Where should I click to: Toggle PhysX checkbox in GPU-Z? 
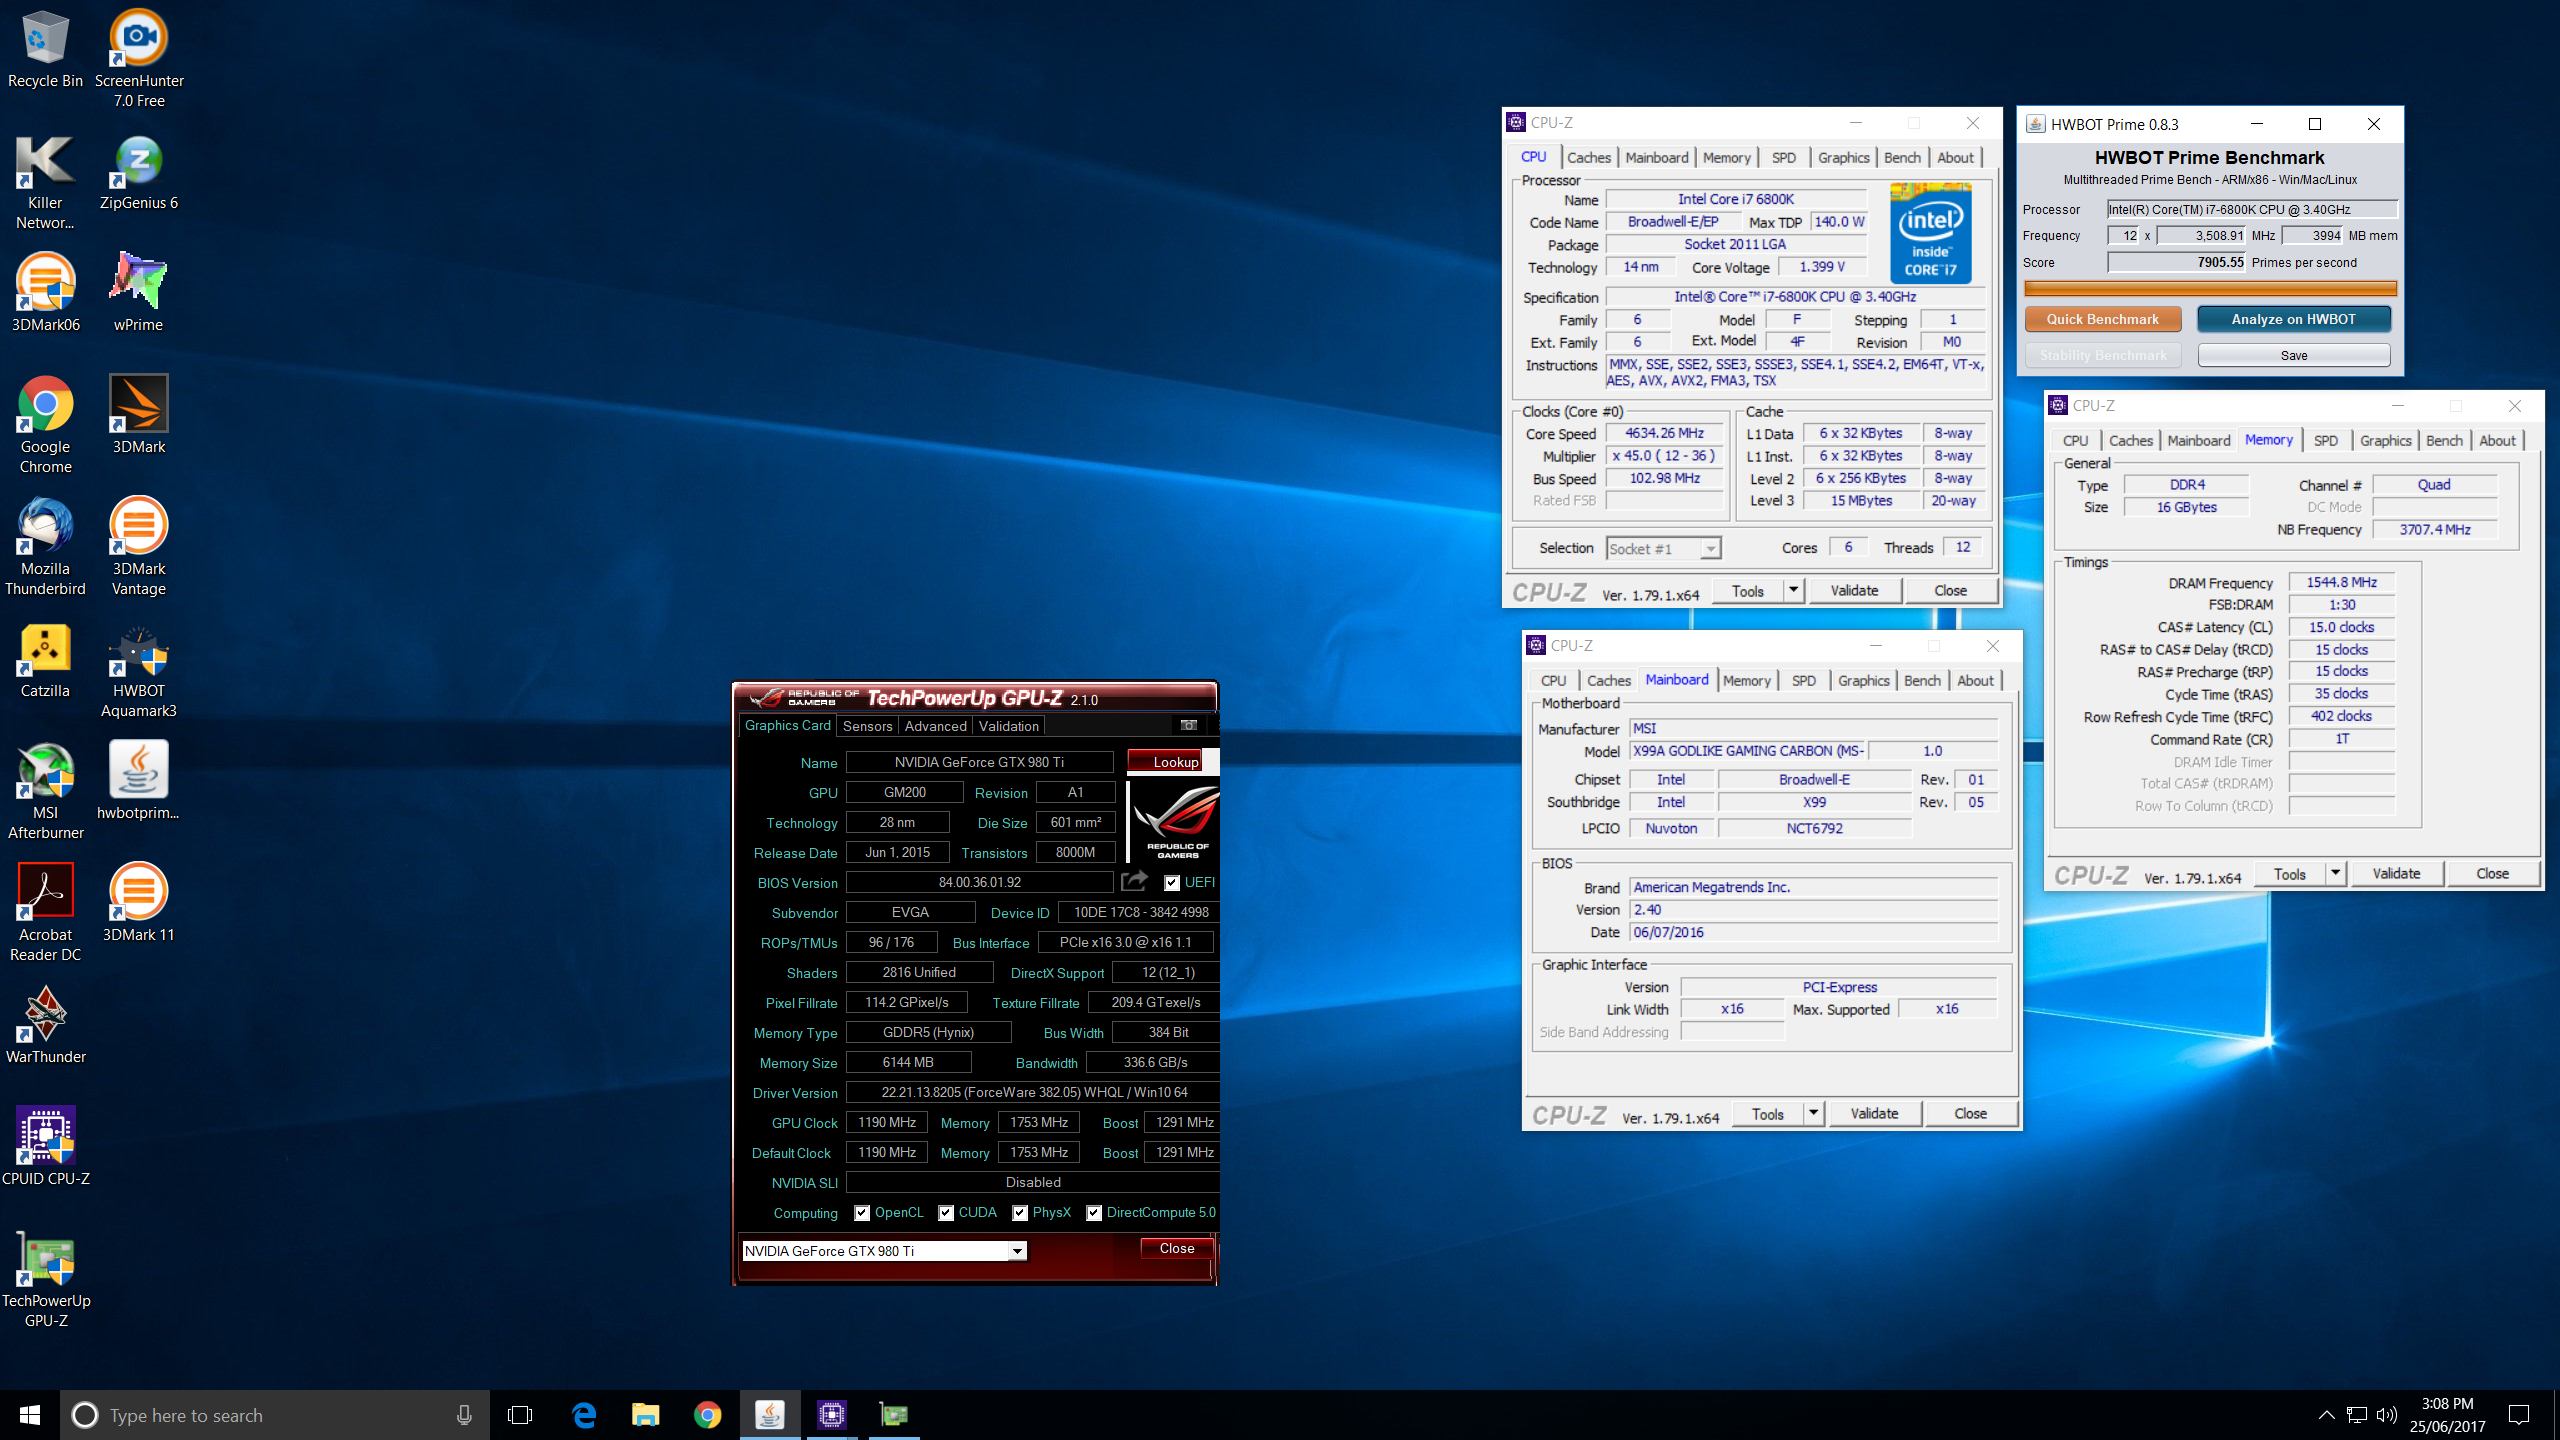(1020, 1213)
